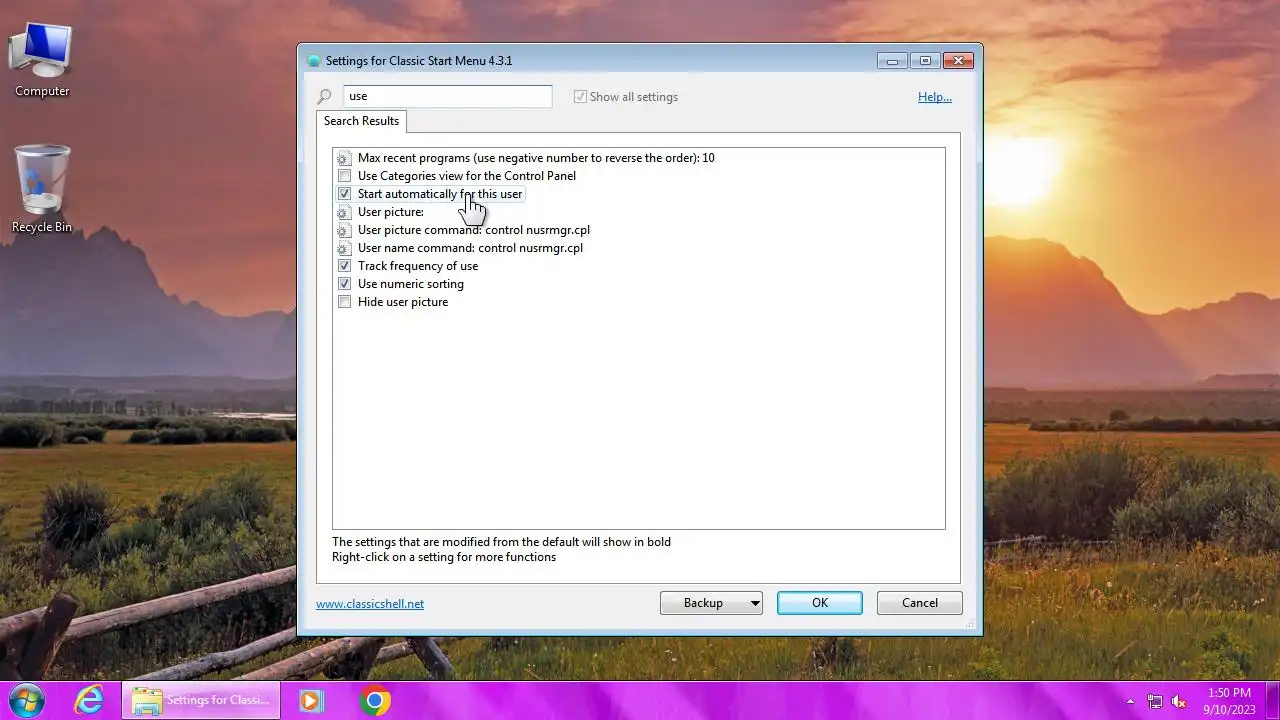This screenshot has width=1280, height=720.
Task: Select the Max recent programs setting text
Action: click(x=536, y=158)
